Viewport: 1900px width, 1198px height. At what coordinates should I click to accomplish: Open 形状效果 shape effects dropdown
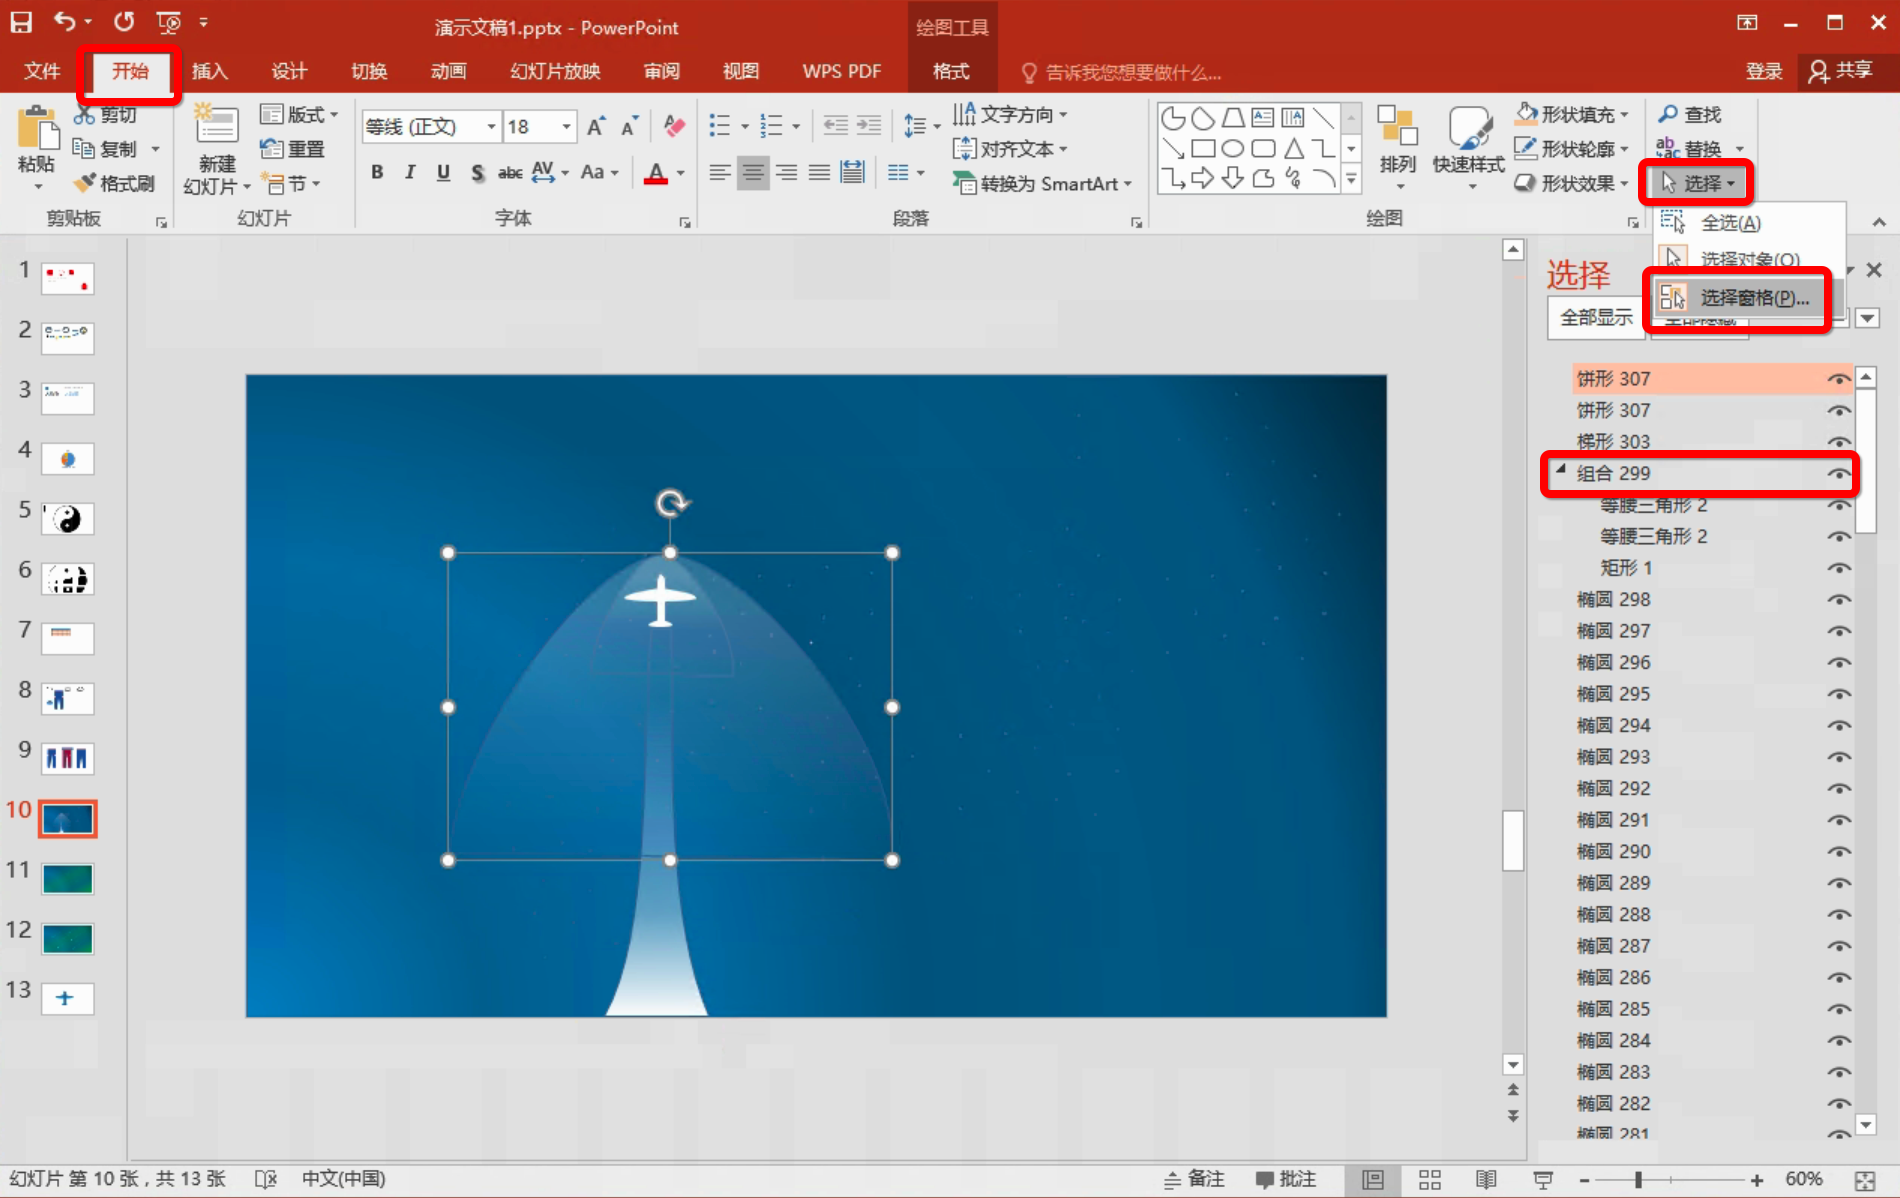coord(1572,183)
